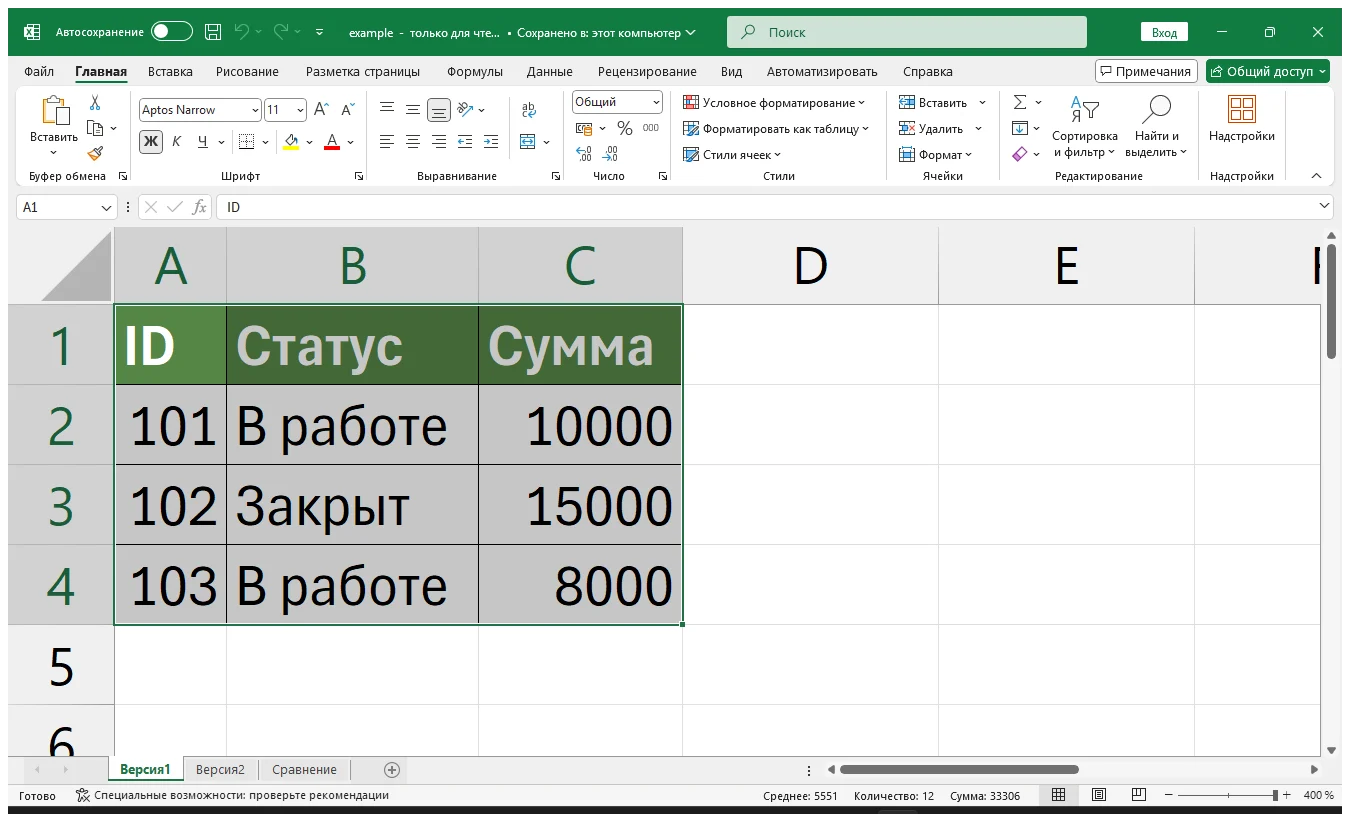Click the borders icon

point(247,141)
